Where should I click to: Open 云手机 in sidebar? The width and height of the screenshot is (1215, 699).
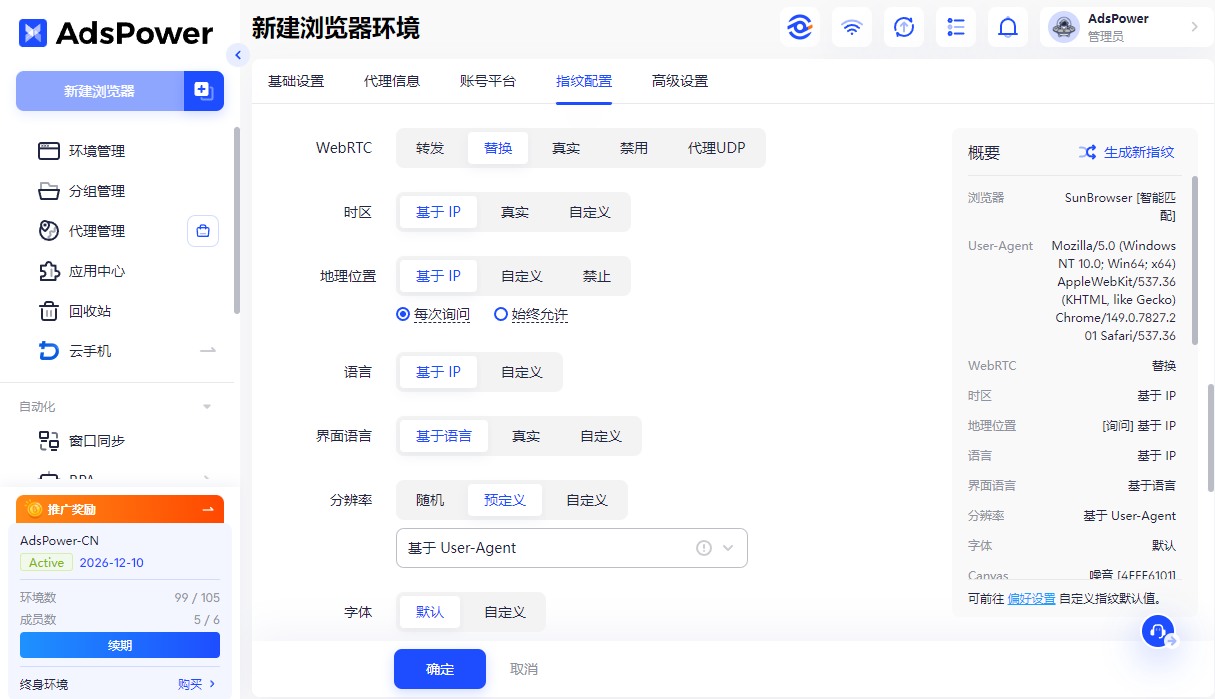point(89,351)
